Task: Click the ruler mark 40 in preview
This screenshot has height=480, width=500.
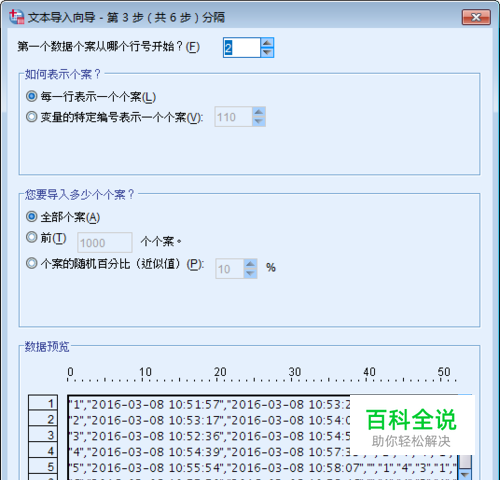Action: pyautogui.click(x=369, y=371)
